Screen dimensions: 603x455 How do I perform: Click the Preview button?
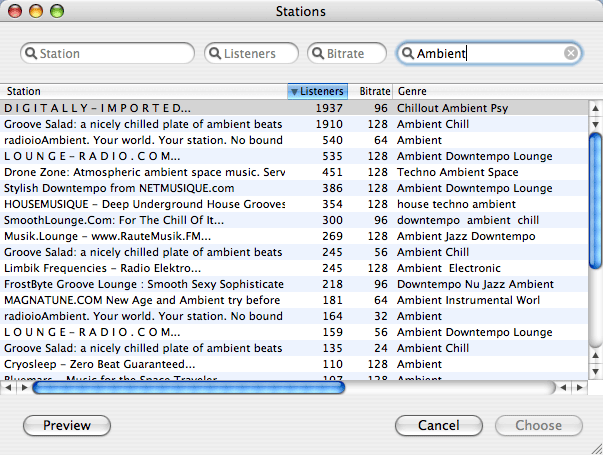tap(67, 425)
